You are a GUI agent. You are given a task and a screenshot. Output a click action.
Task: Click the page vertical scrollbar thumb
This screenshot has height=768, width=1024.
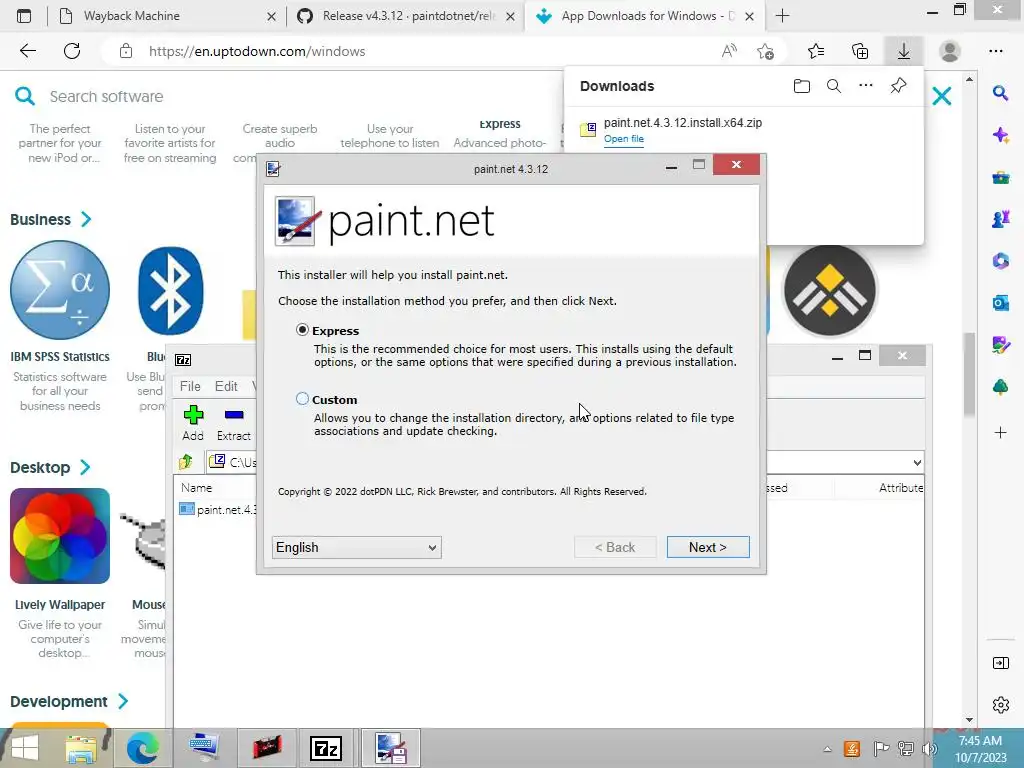click(x=969, y=374)
